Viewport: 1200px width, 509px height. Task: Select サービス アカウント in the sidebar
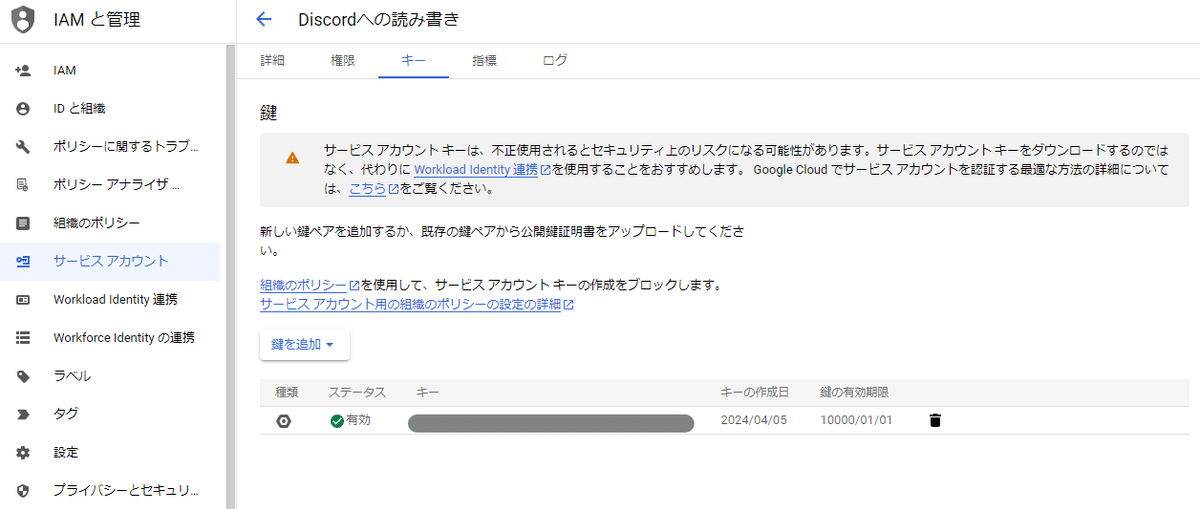110,261
